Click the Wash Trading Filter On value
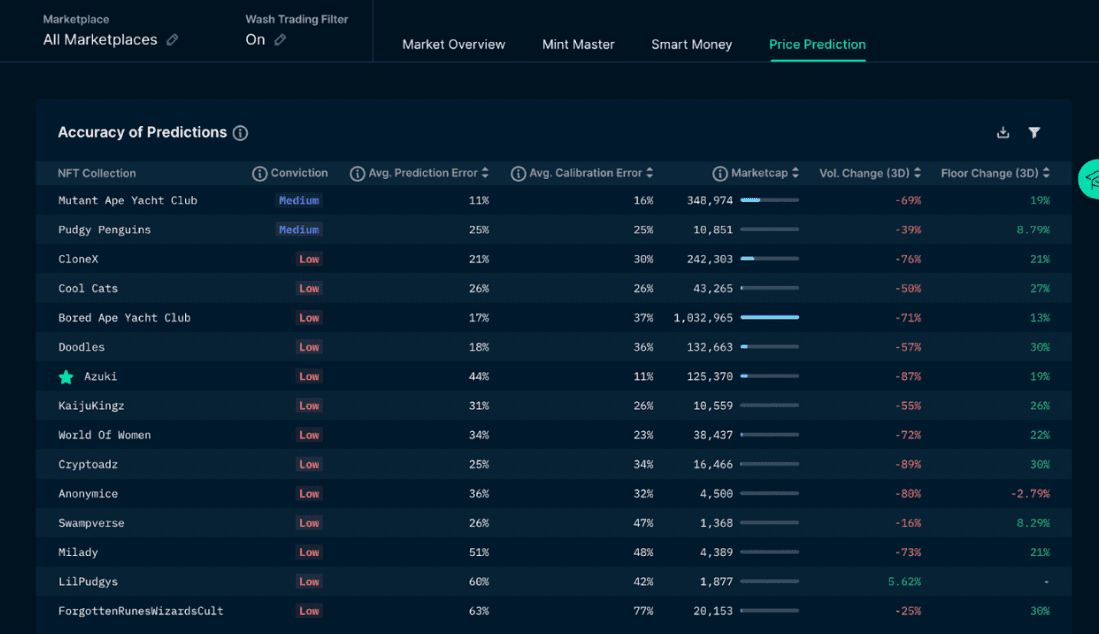The height and width of the screenshot is (634, 1099). (255, 40)
